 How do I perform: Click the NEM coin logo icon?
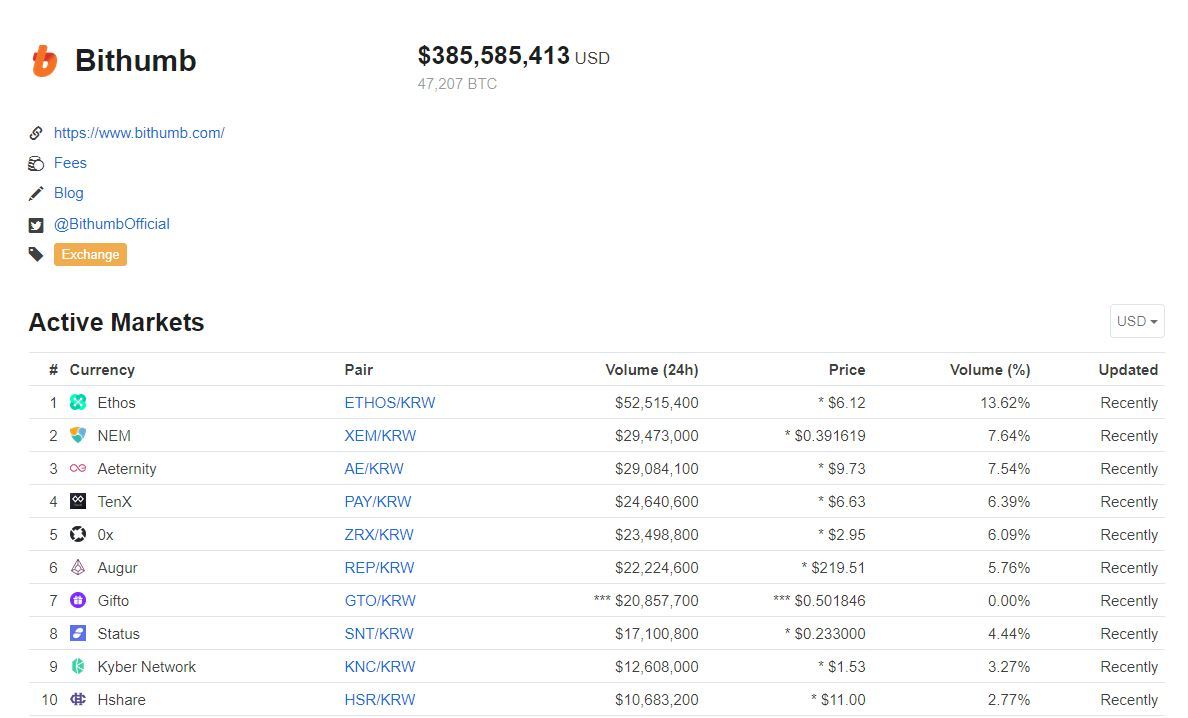tap(78, 435)
